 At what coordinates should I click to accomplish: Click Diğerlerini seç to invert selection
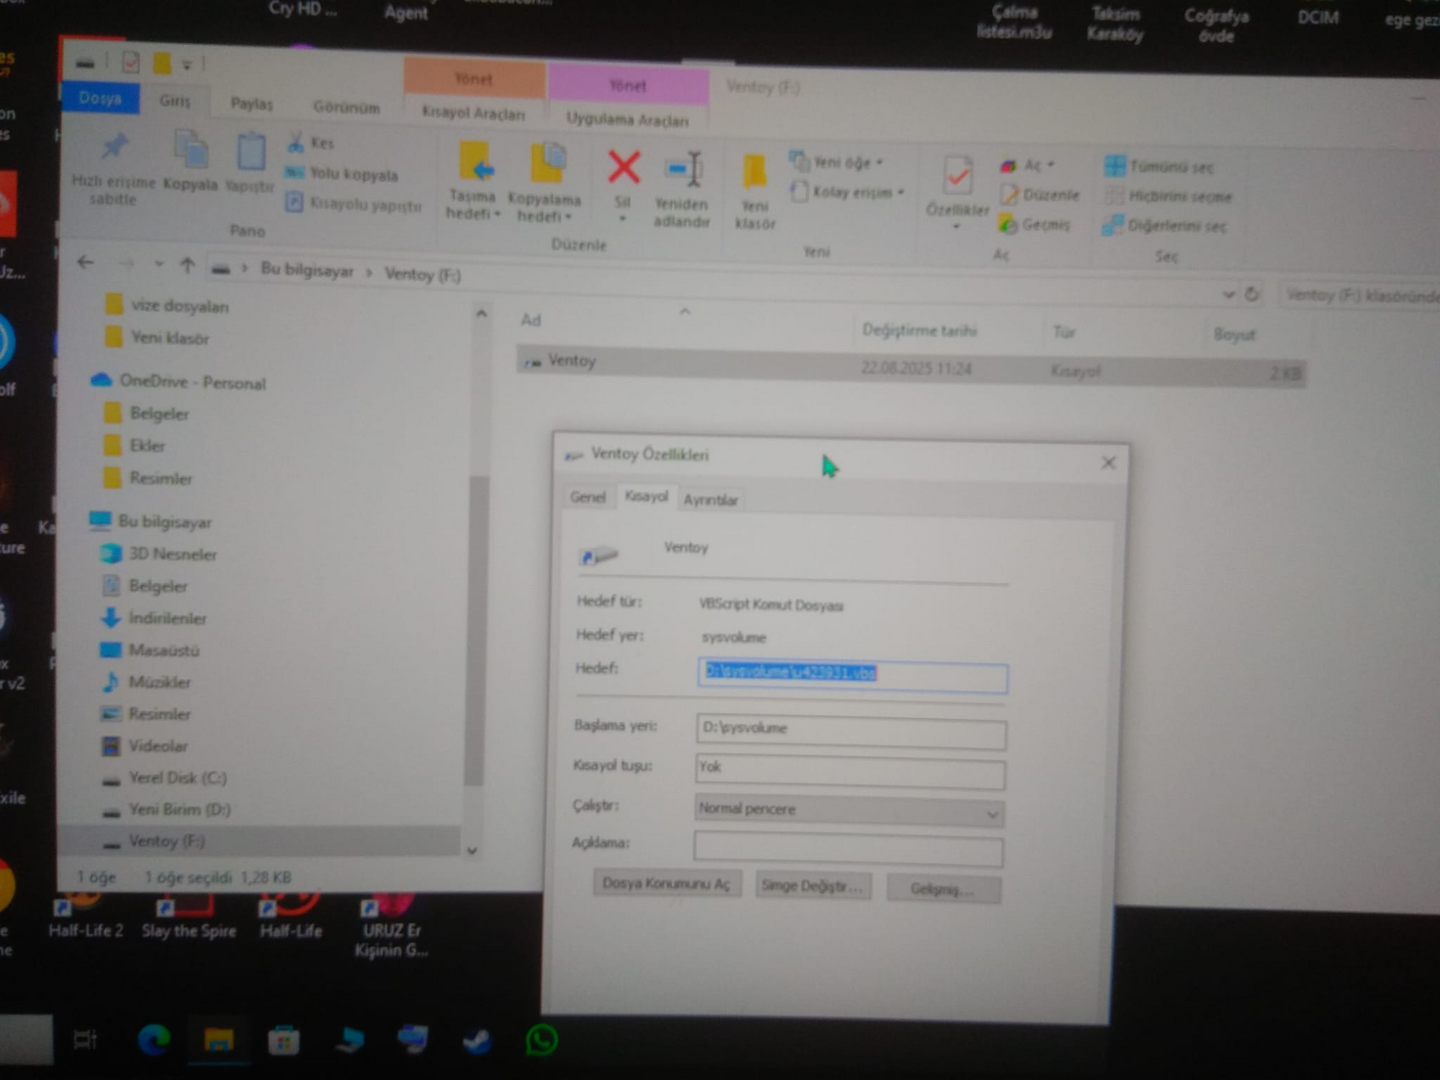click(1164, 226)
